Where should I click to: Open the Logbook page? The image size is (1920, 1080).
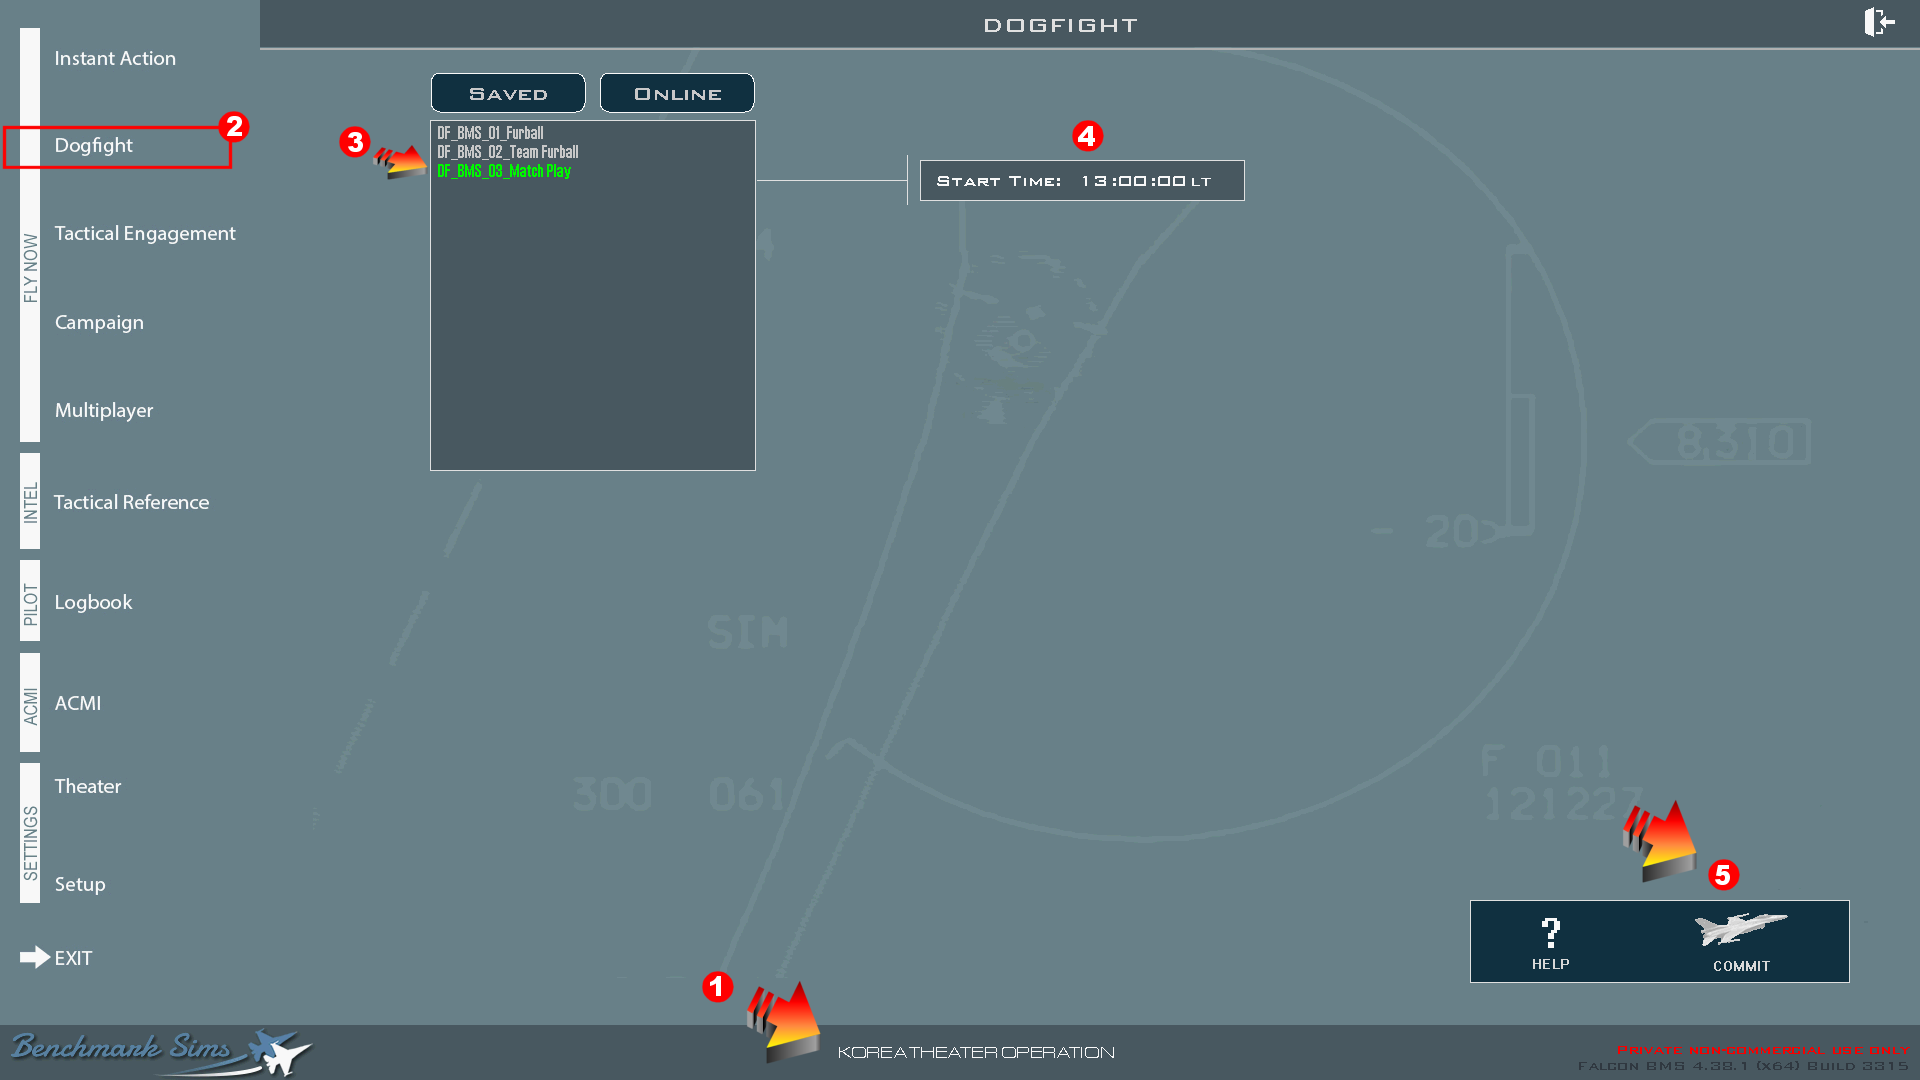(93, 602)
